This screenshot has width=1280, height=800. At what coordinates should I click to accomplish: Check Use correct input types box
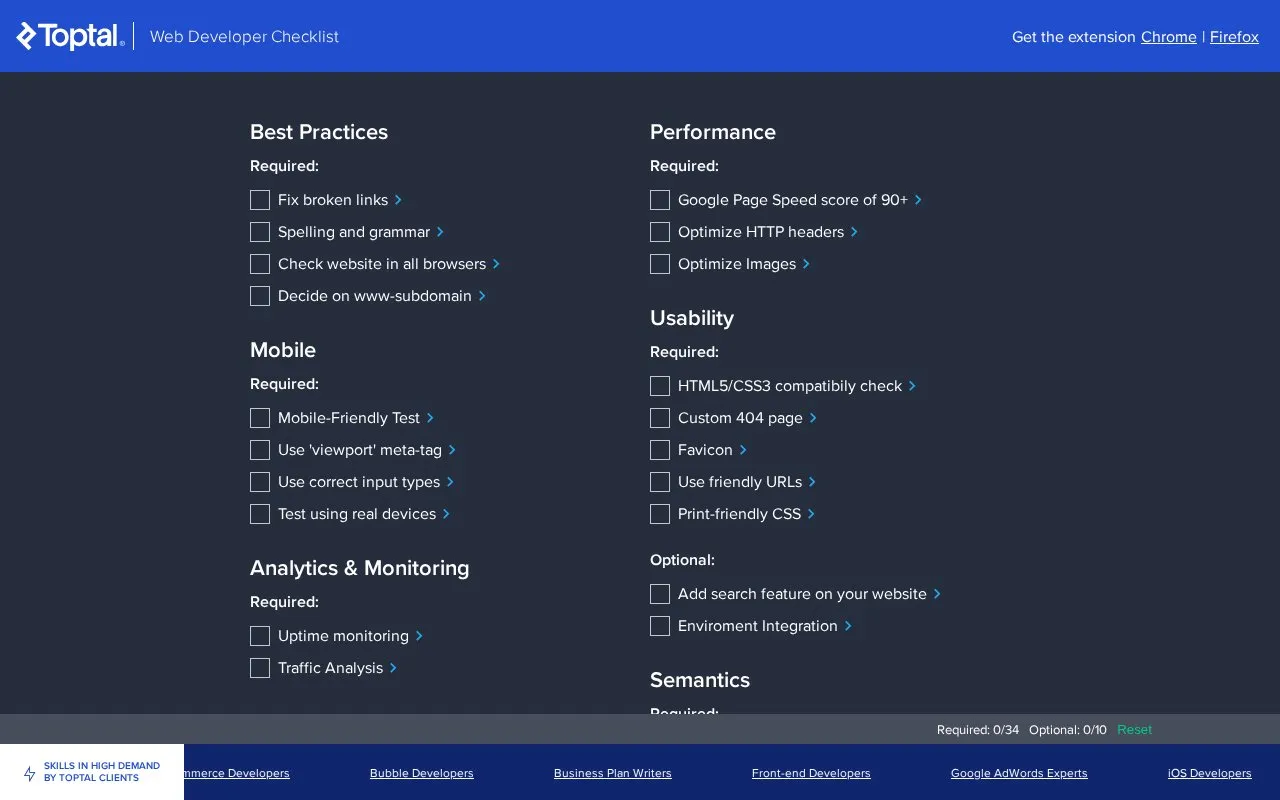260,482
